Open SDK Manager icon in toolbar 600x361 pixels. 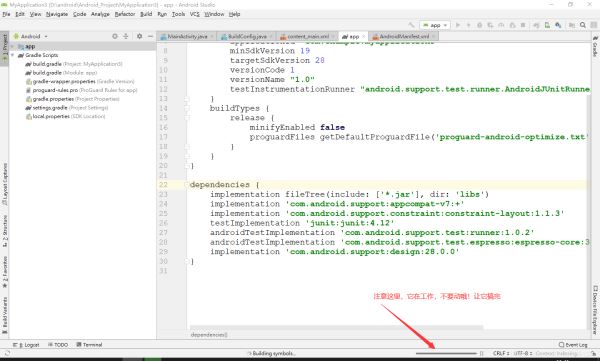point(558,25)
